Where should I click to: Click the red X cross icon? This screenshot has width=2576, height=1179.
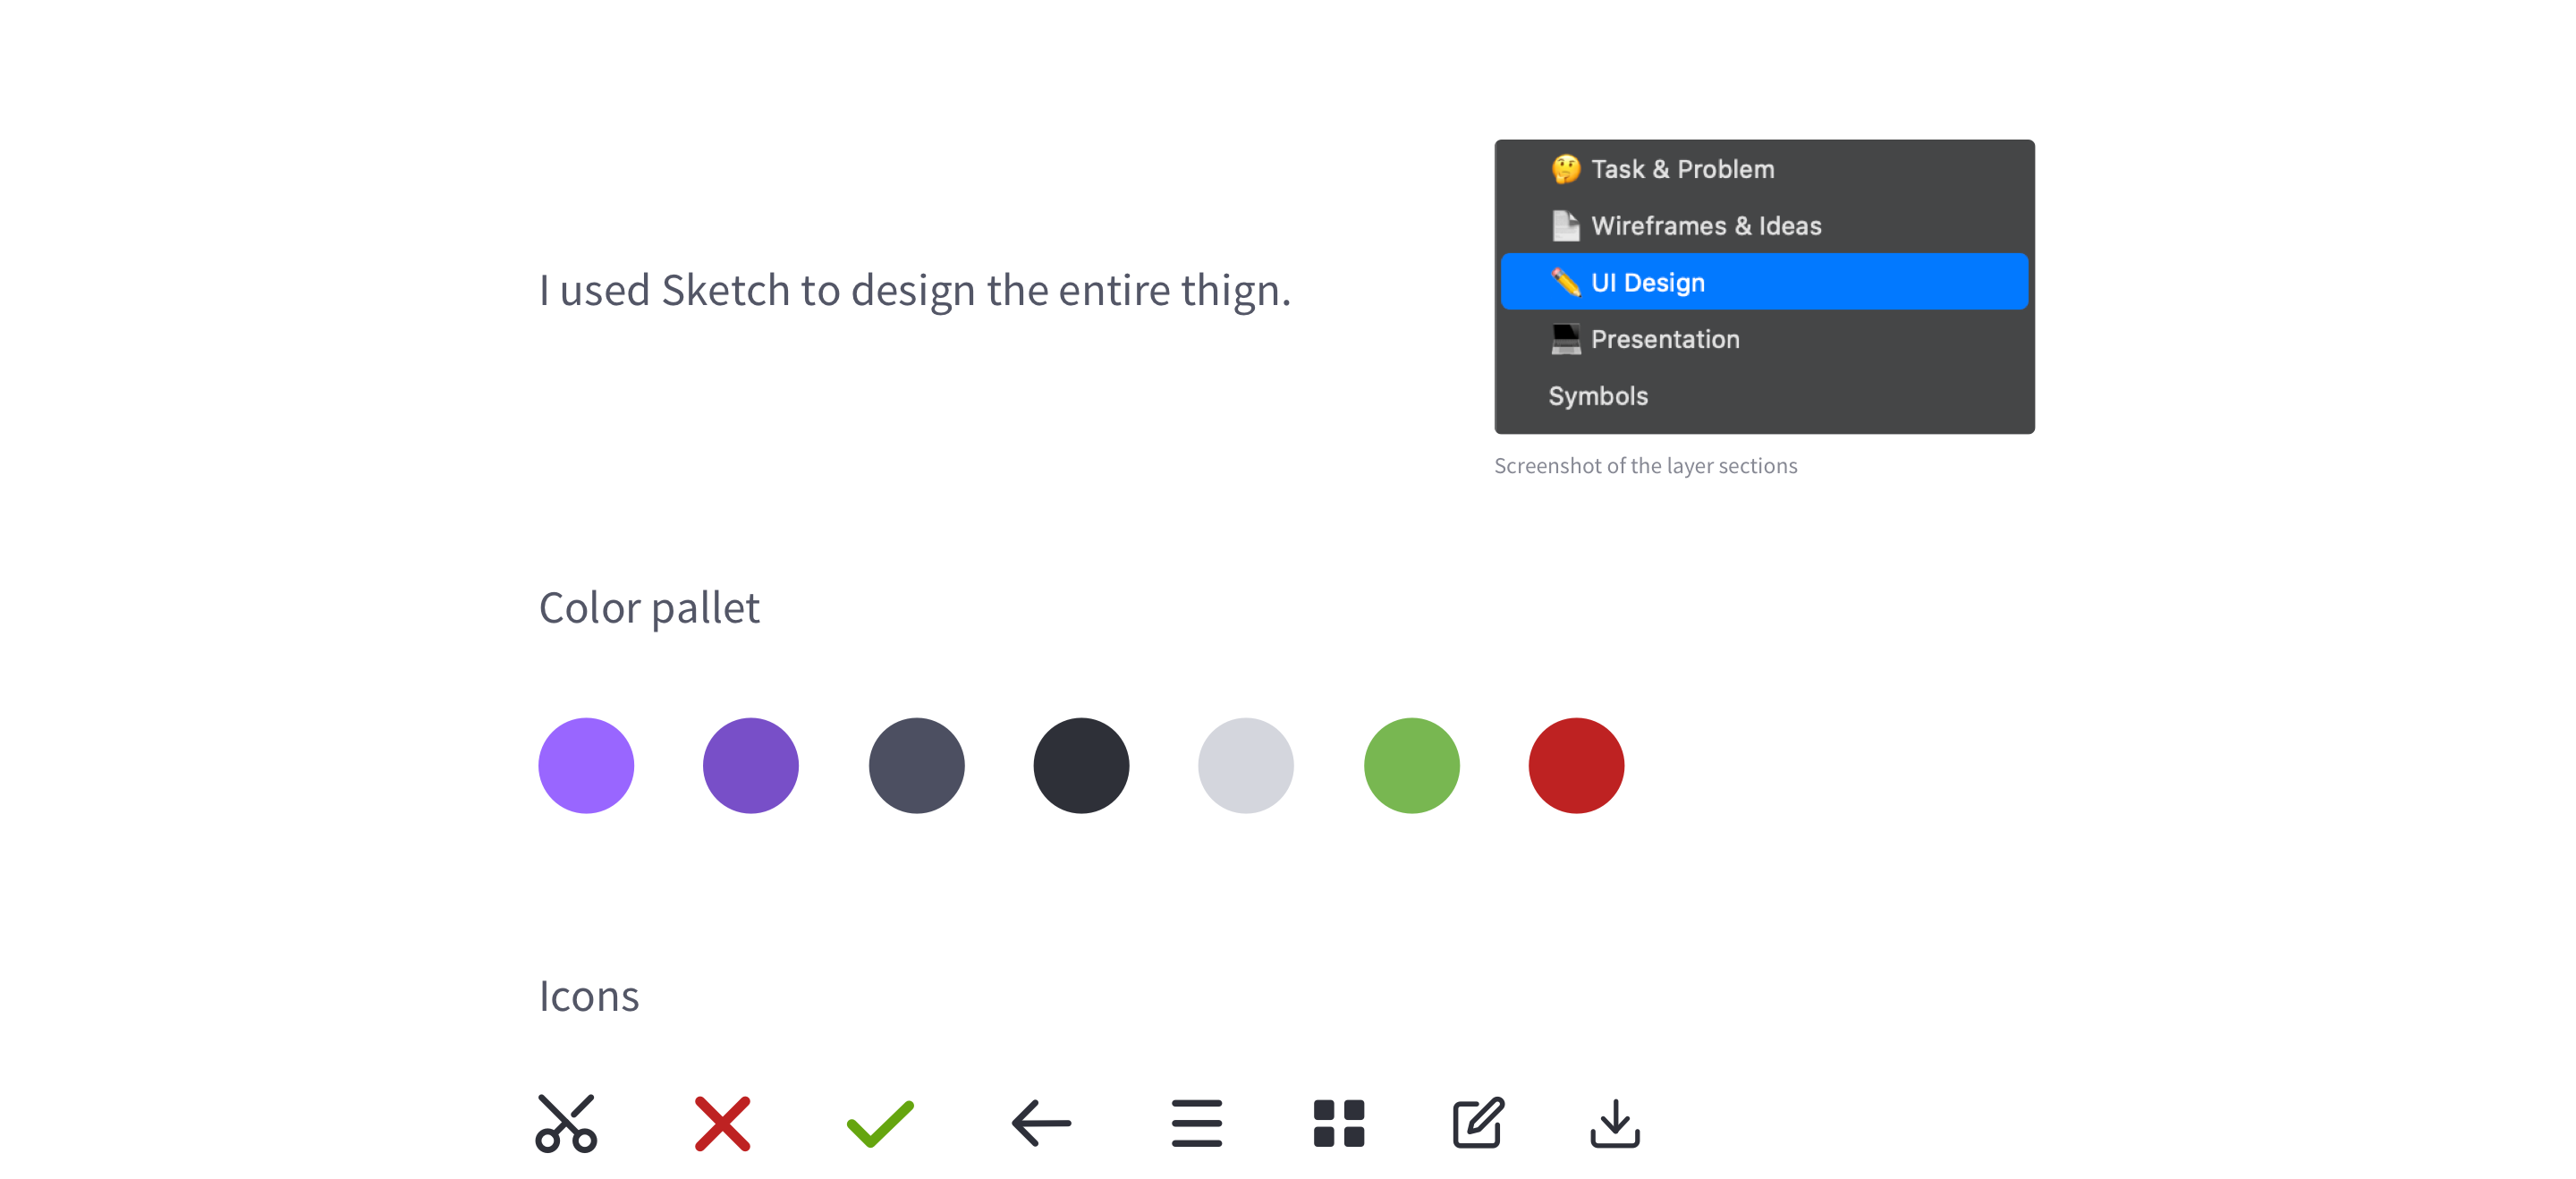(722, 1123)
